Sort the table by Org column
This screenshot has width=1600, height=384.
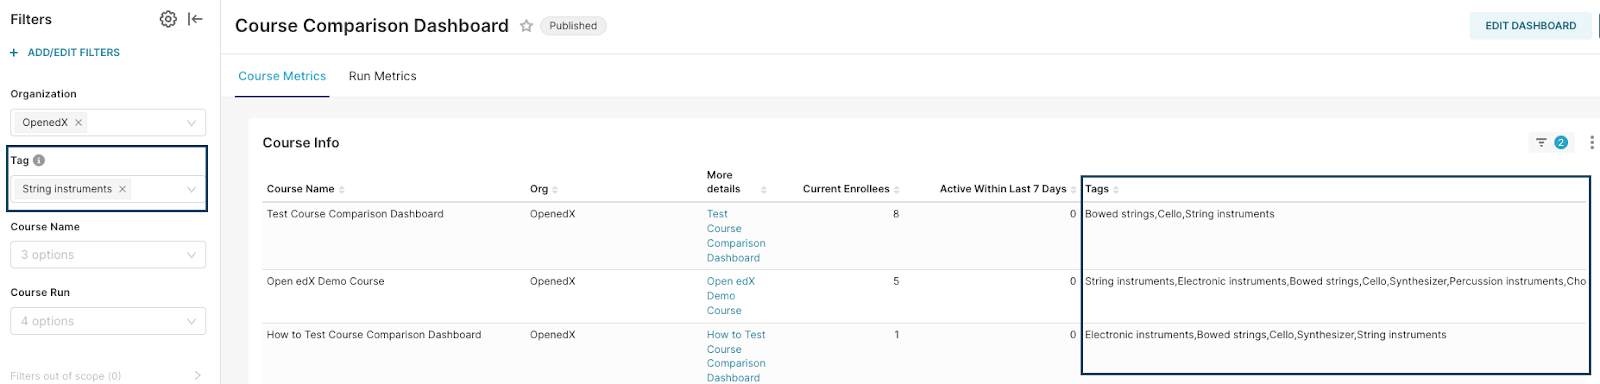point(544,189)
